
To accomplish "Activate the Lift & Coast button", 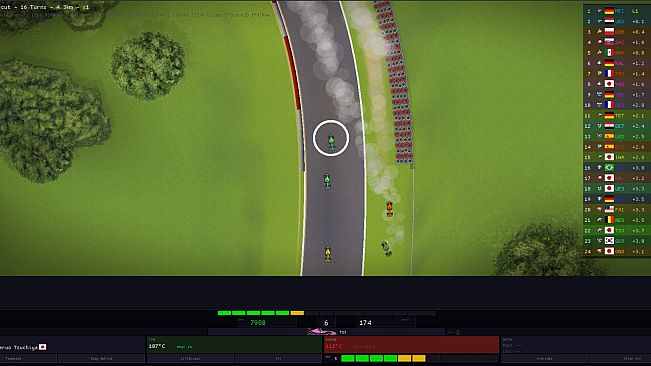I will pyautogui.click(x=191, y=359).
